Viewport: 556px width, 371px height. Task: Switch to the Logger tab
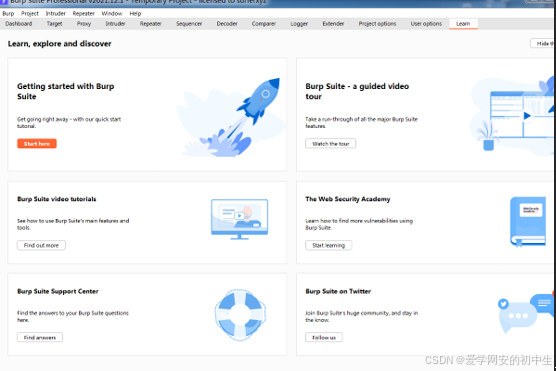pyautogui.click(x=299, y=24)
